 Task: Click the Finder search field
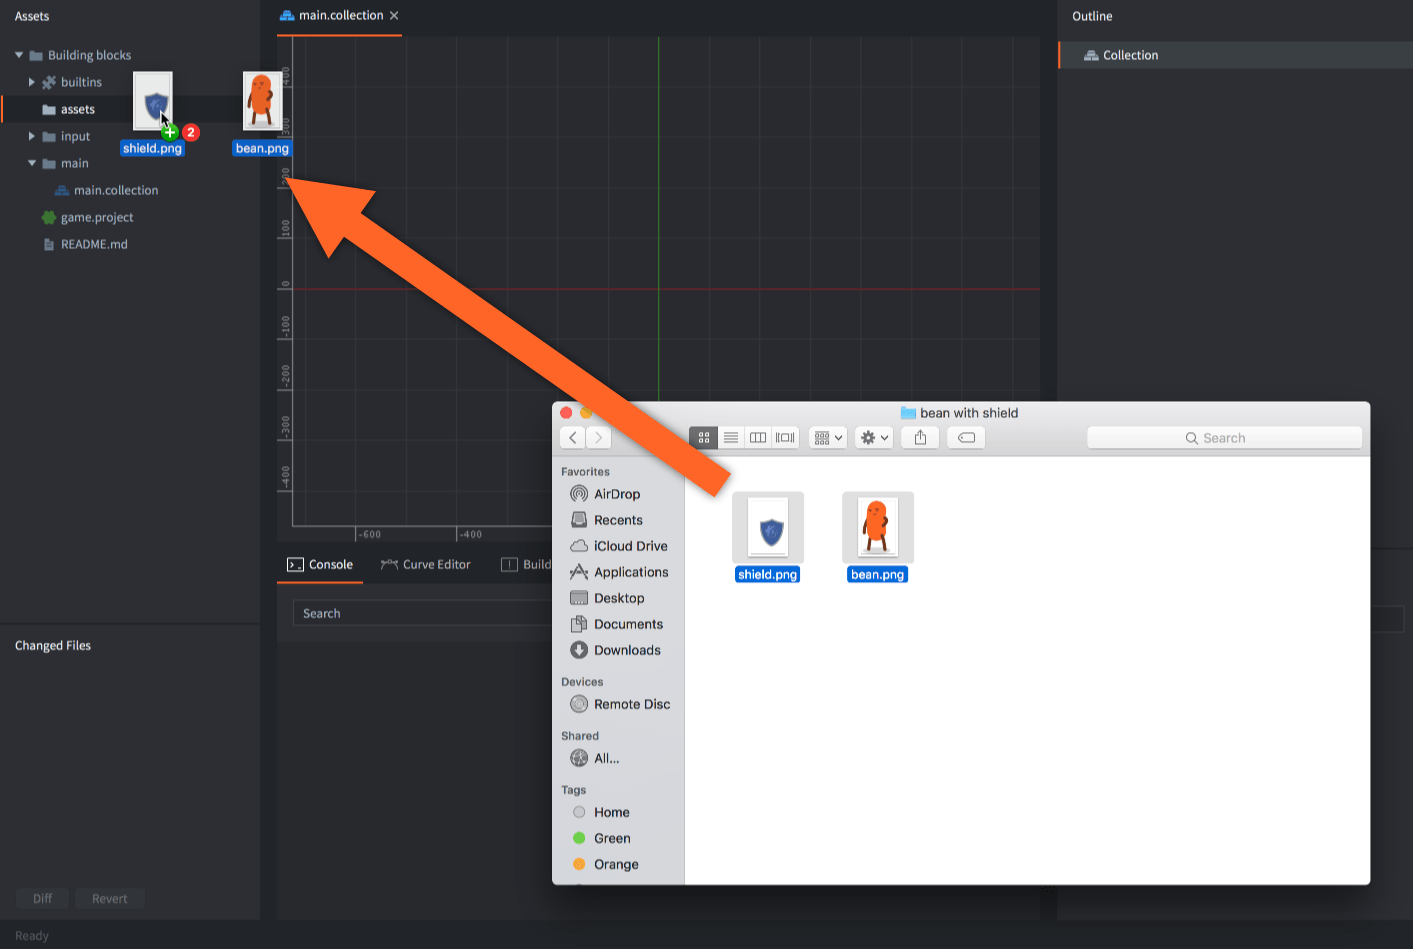pyautogui.click(x=1224, y=438)
